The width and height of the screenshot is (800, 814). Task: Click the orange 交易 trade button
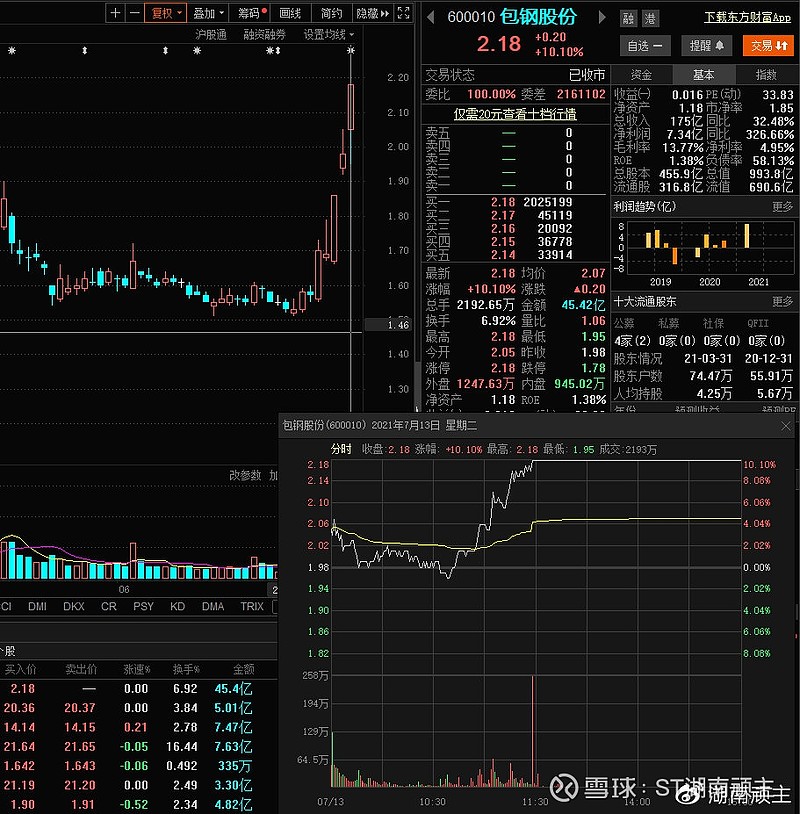point(768,46)
